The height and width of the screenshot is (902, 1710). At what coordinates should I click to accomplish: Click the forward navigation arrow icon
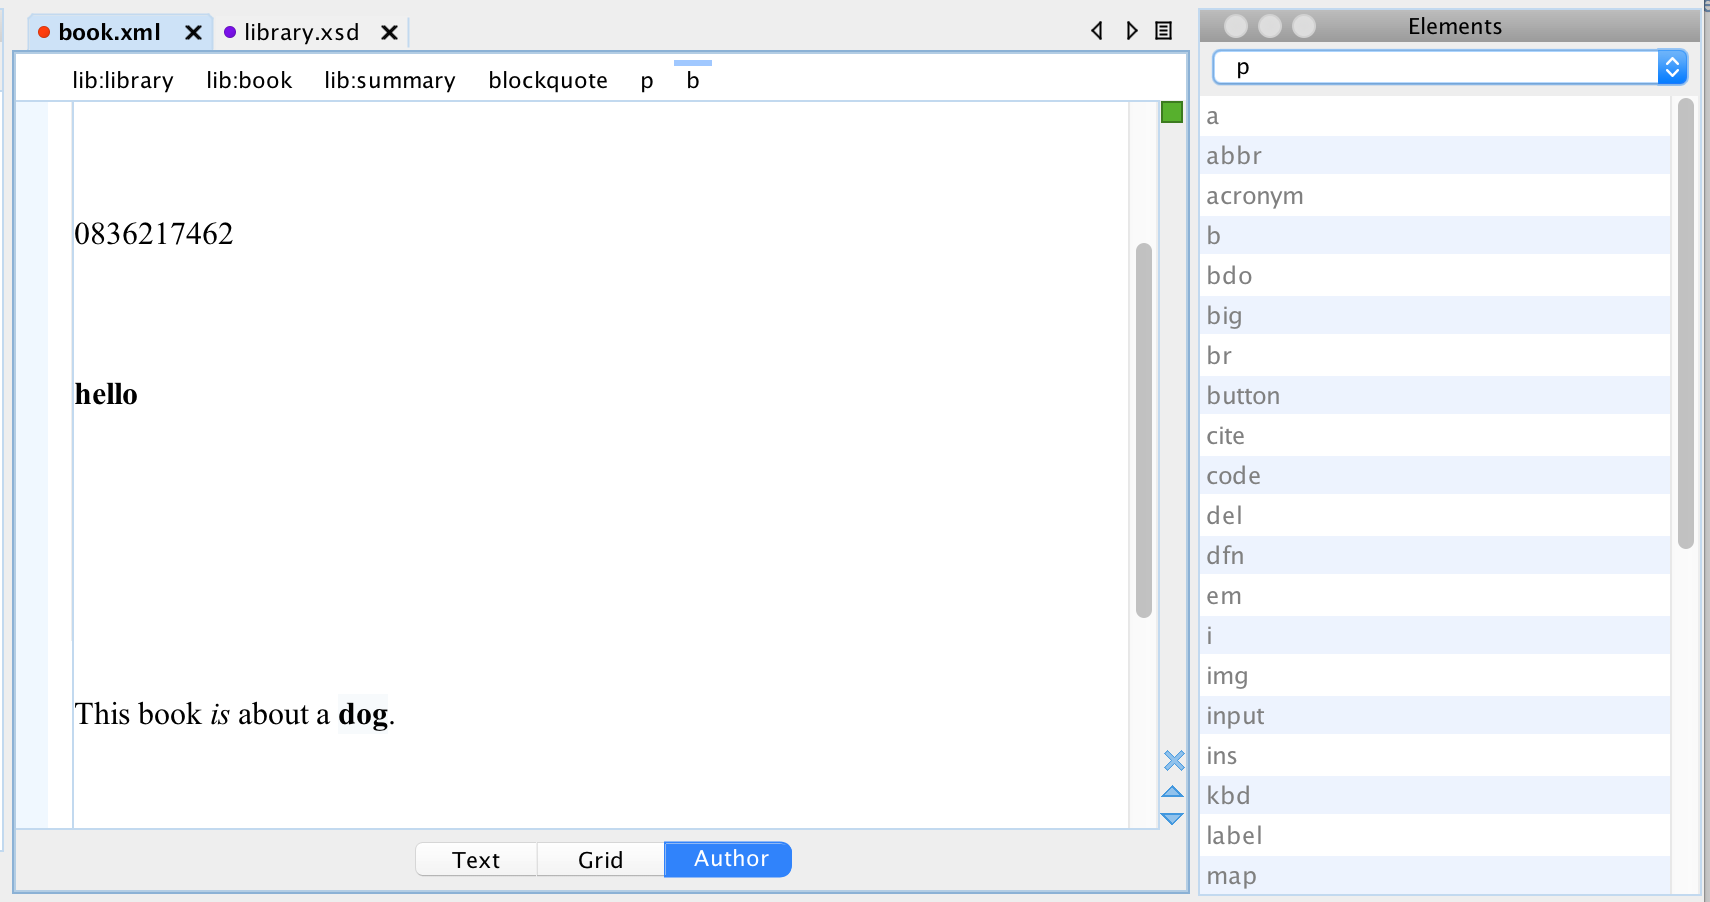click(1131, 31)
